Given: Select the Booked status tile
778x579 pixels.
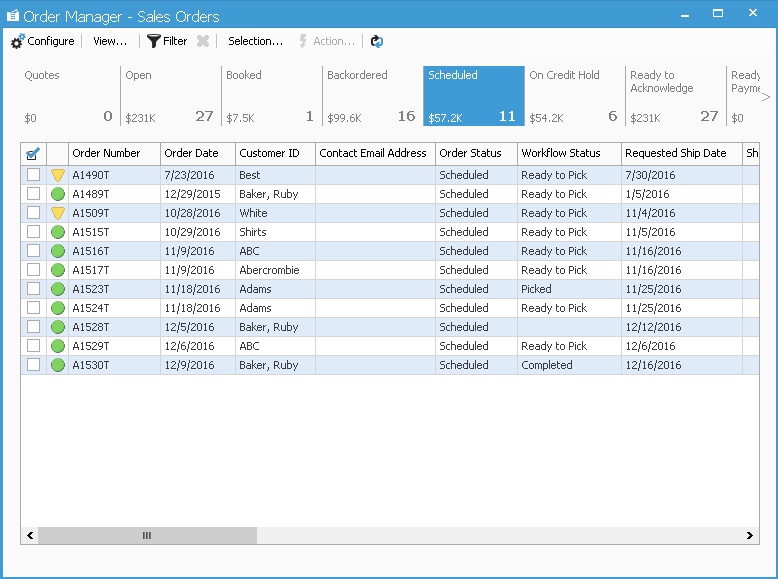Looking at the screenshot, I should 271,96.
